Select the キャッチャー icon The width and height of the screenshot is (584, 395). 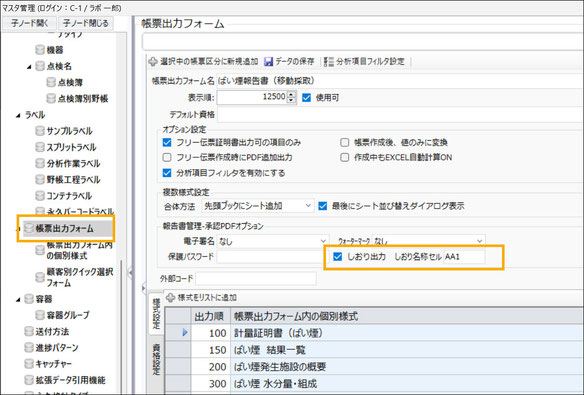29,364
